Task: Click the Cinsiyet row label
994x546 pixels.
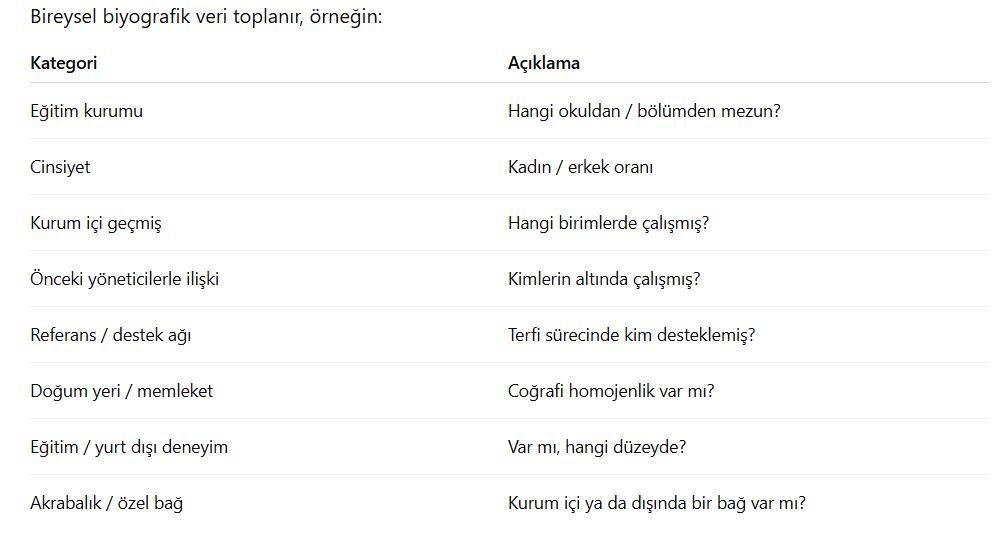Action: point(60,167)
